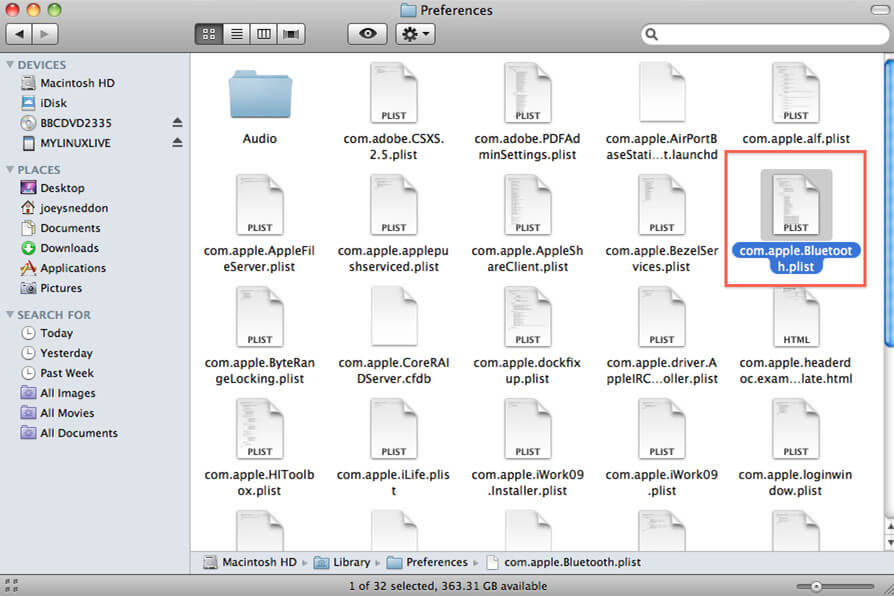The image size is (894, 596).
Task: Select the com.apple.ByteRangeLocking.plist icon
Action: (x=260, y=317)
